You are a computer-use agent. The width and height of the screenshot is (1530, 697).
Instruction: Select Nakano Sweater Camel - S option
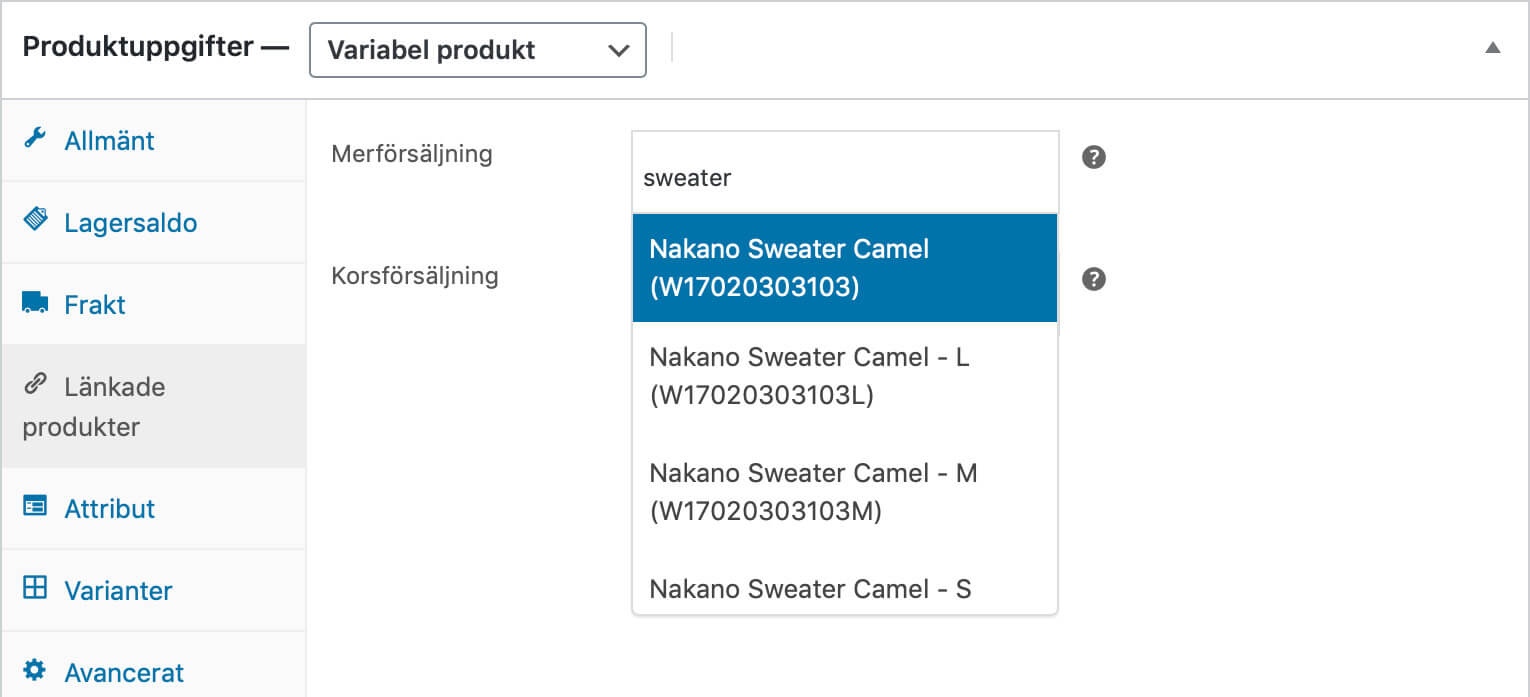844,590
